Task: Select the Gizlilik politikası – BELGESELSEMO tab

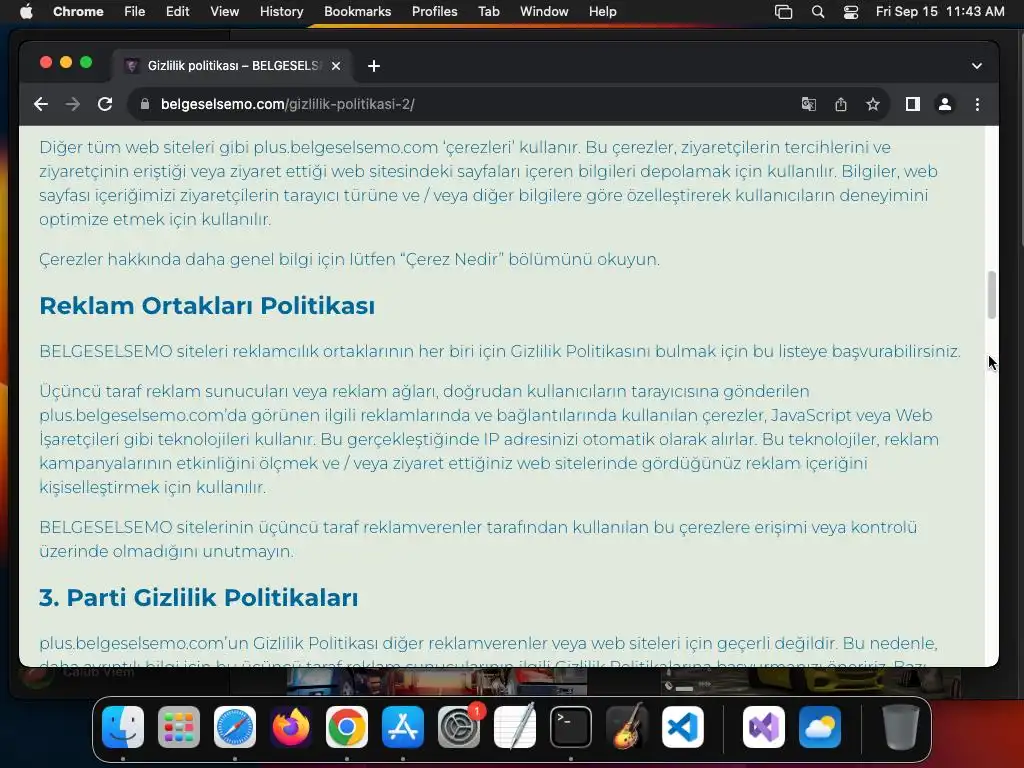Action: 232,66
